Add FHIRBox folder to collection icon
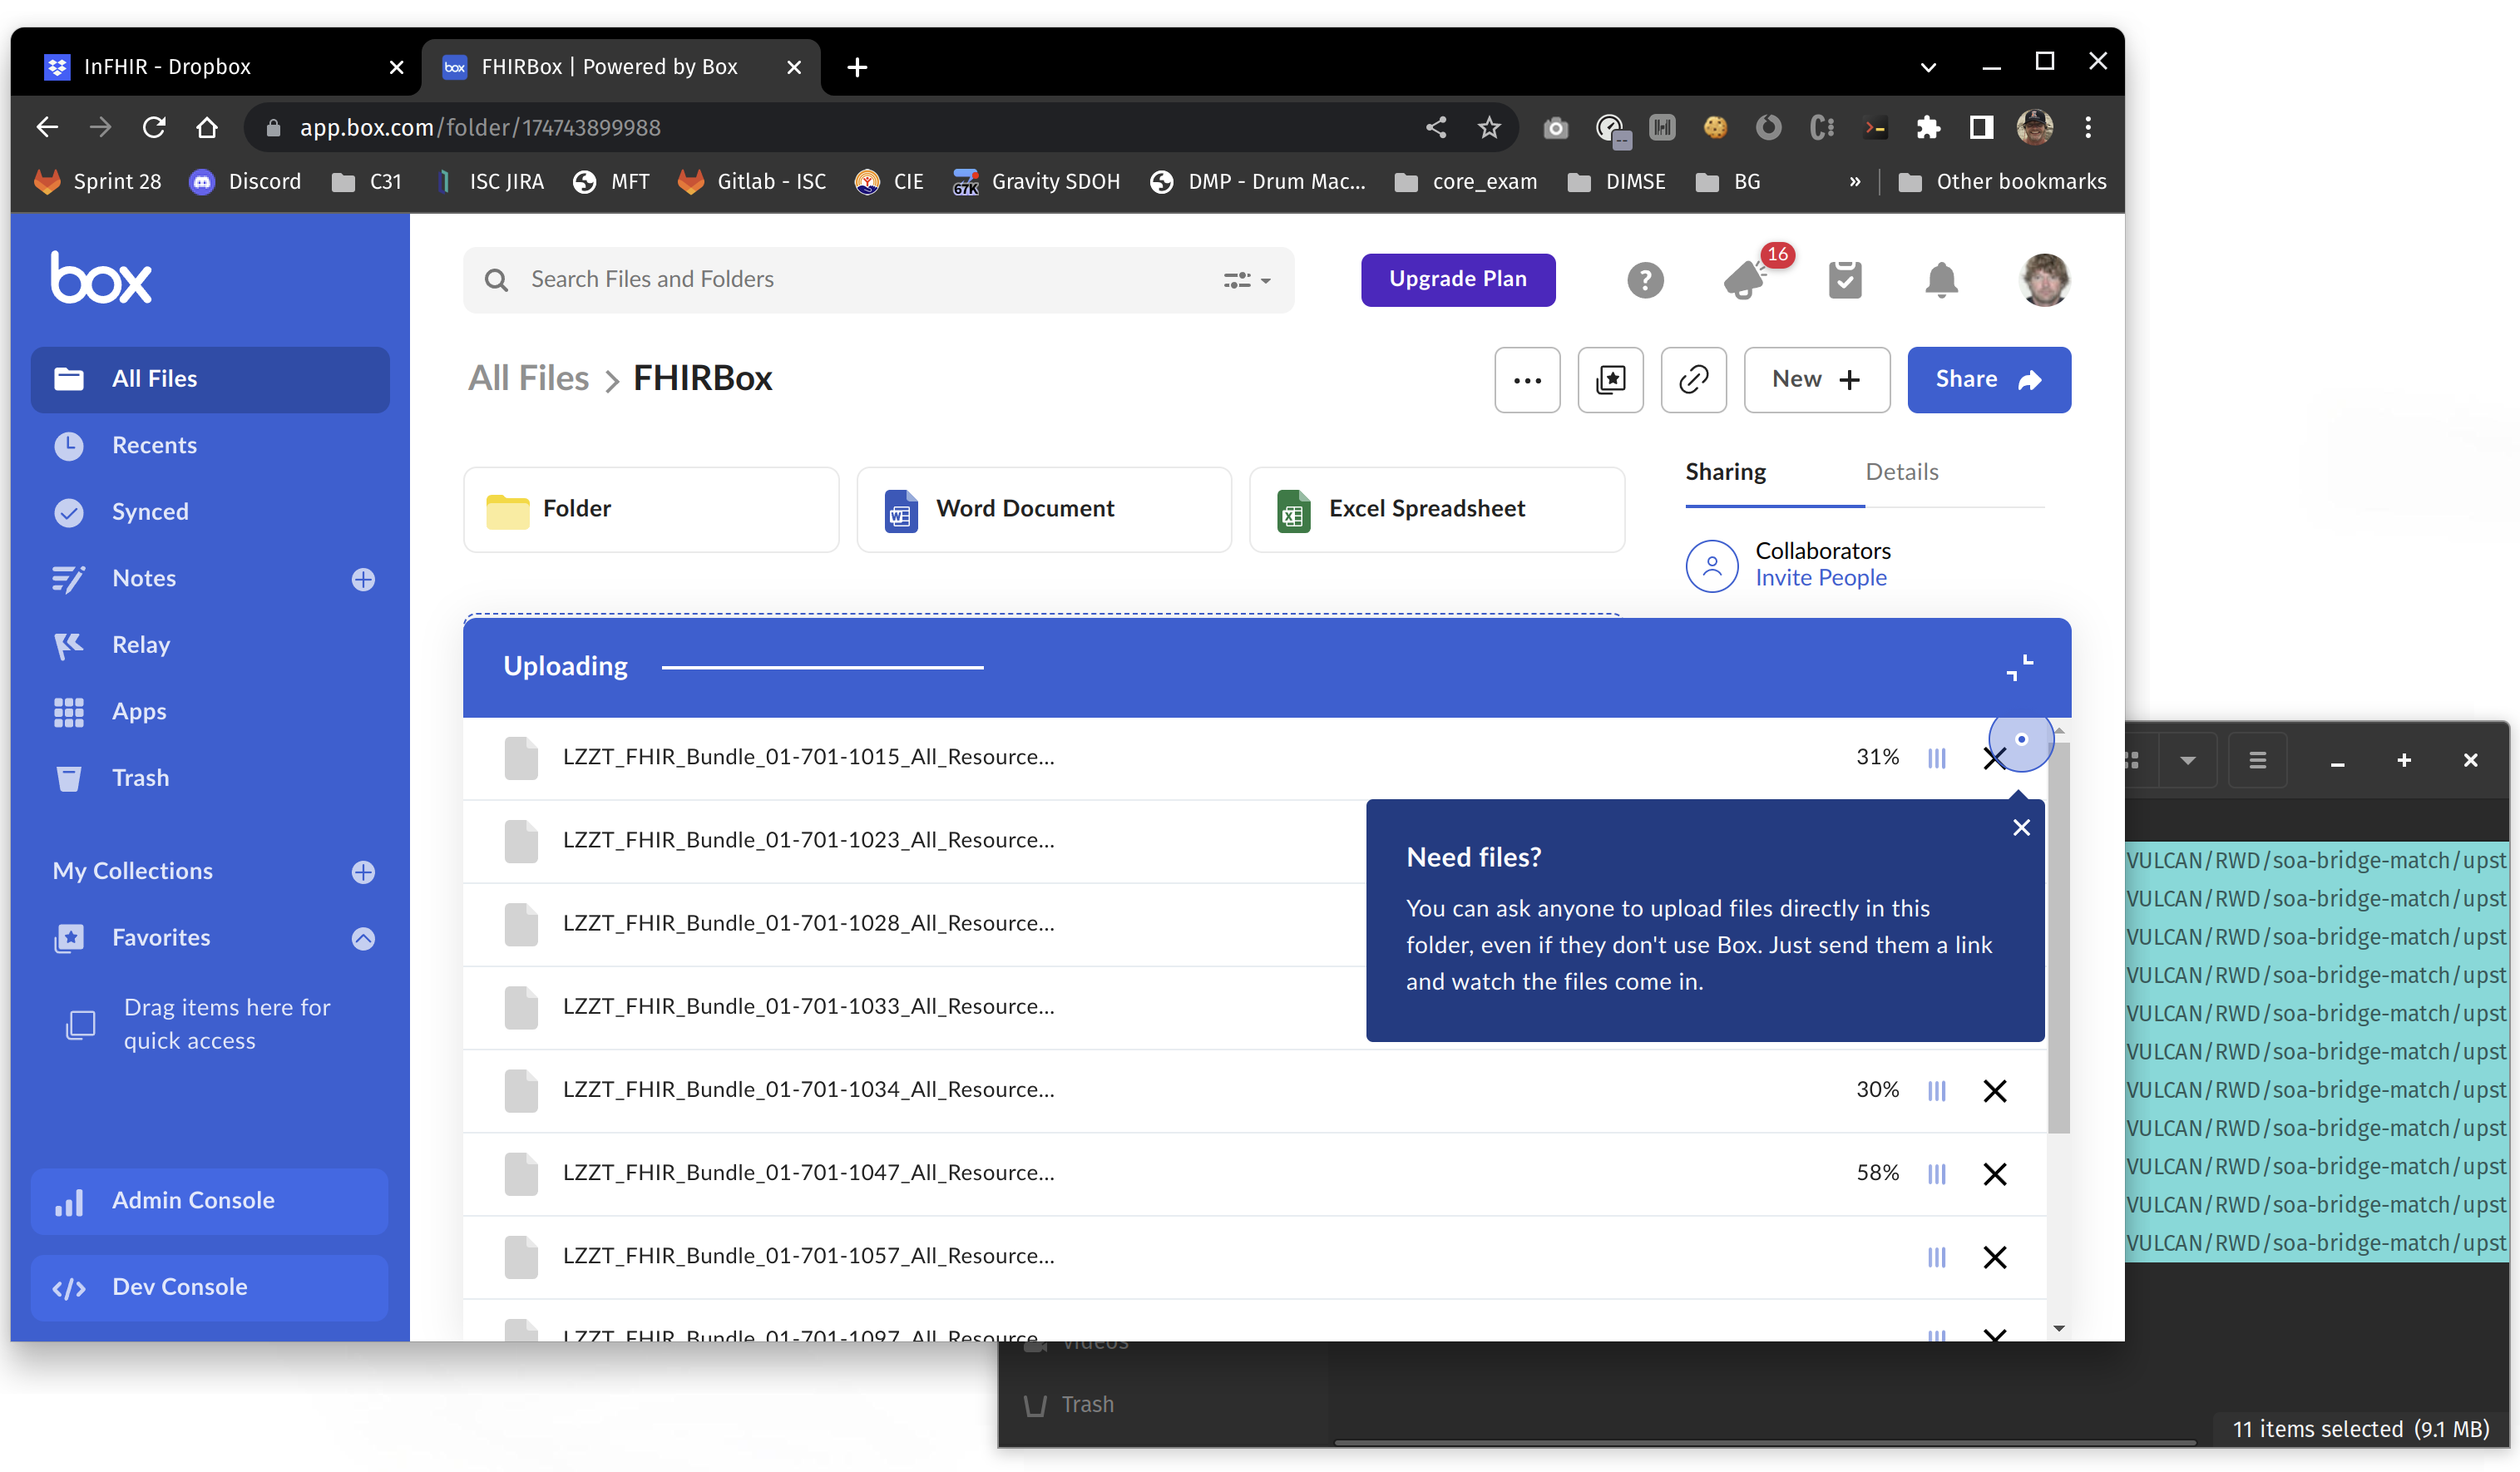 pyautogui.click(x=1610, y=380)
